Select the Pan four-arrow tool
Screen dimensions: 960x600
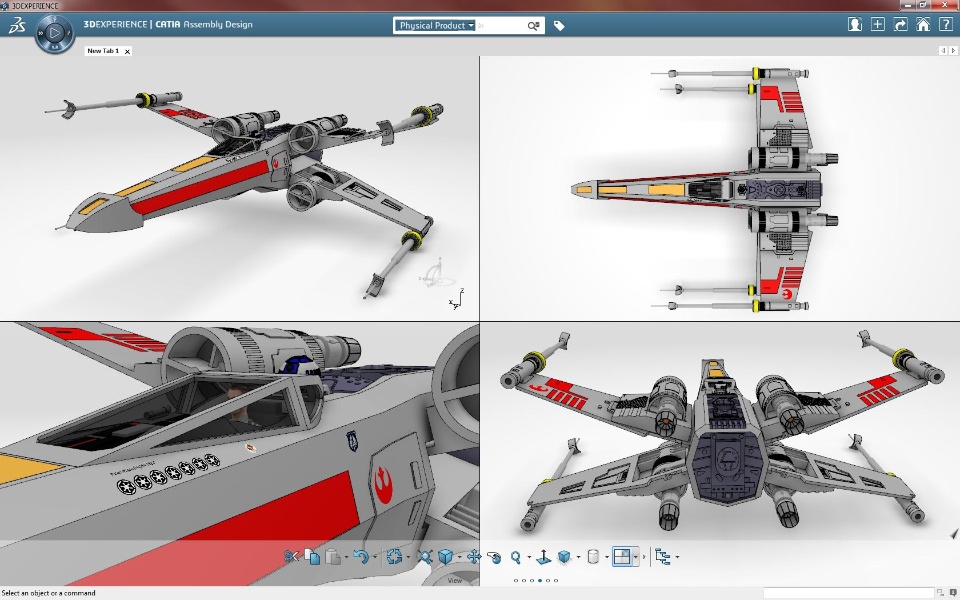[x=473, y=557]
